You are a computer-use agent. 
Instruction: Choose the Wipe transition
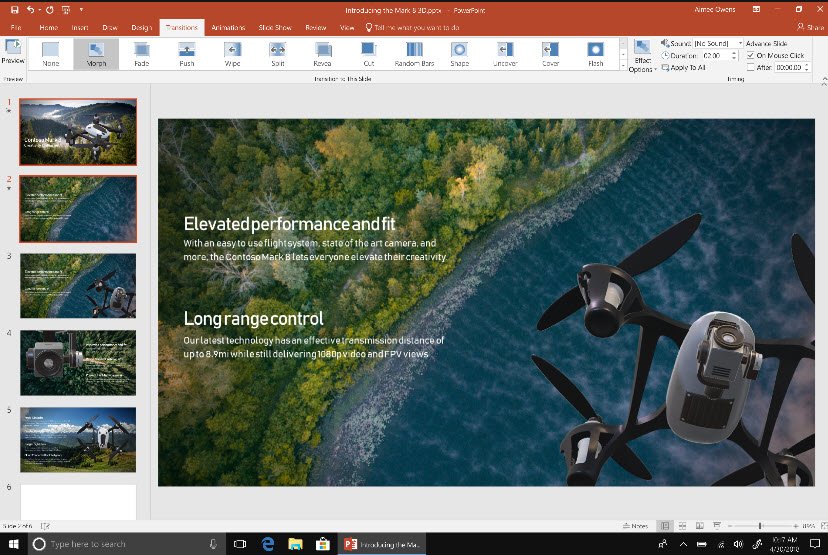coord(232,53)
